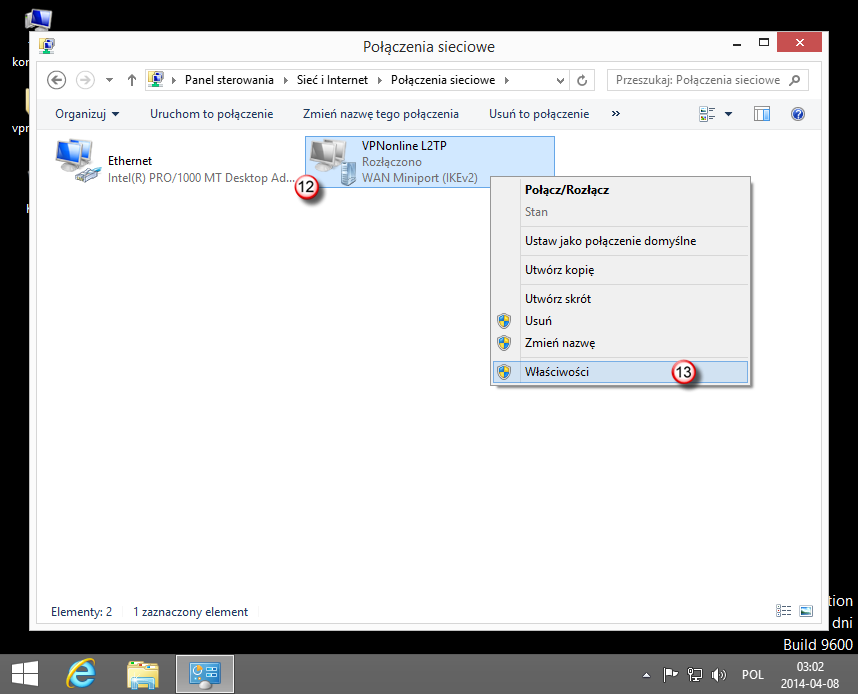This screenshot has width=858, height=694.
Task: Show more toolbar commands chevron
Action: tap(616, 114)
